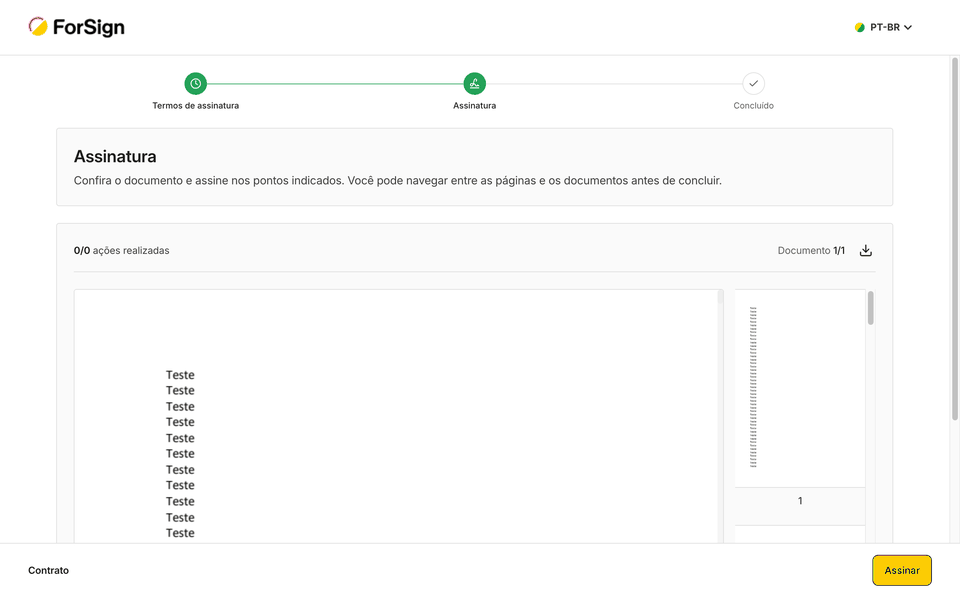The height and width of the screenshot is (597, 960).
Task: Select the Concluído step checkmark icon
Action: pos(754,83)
